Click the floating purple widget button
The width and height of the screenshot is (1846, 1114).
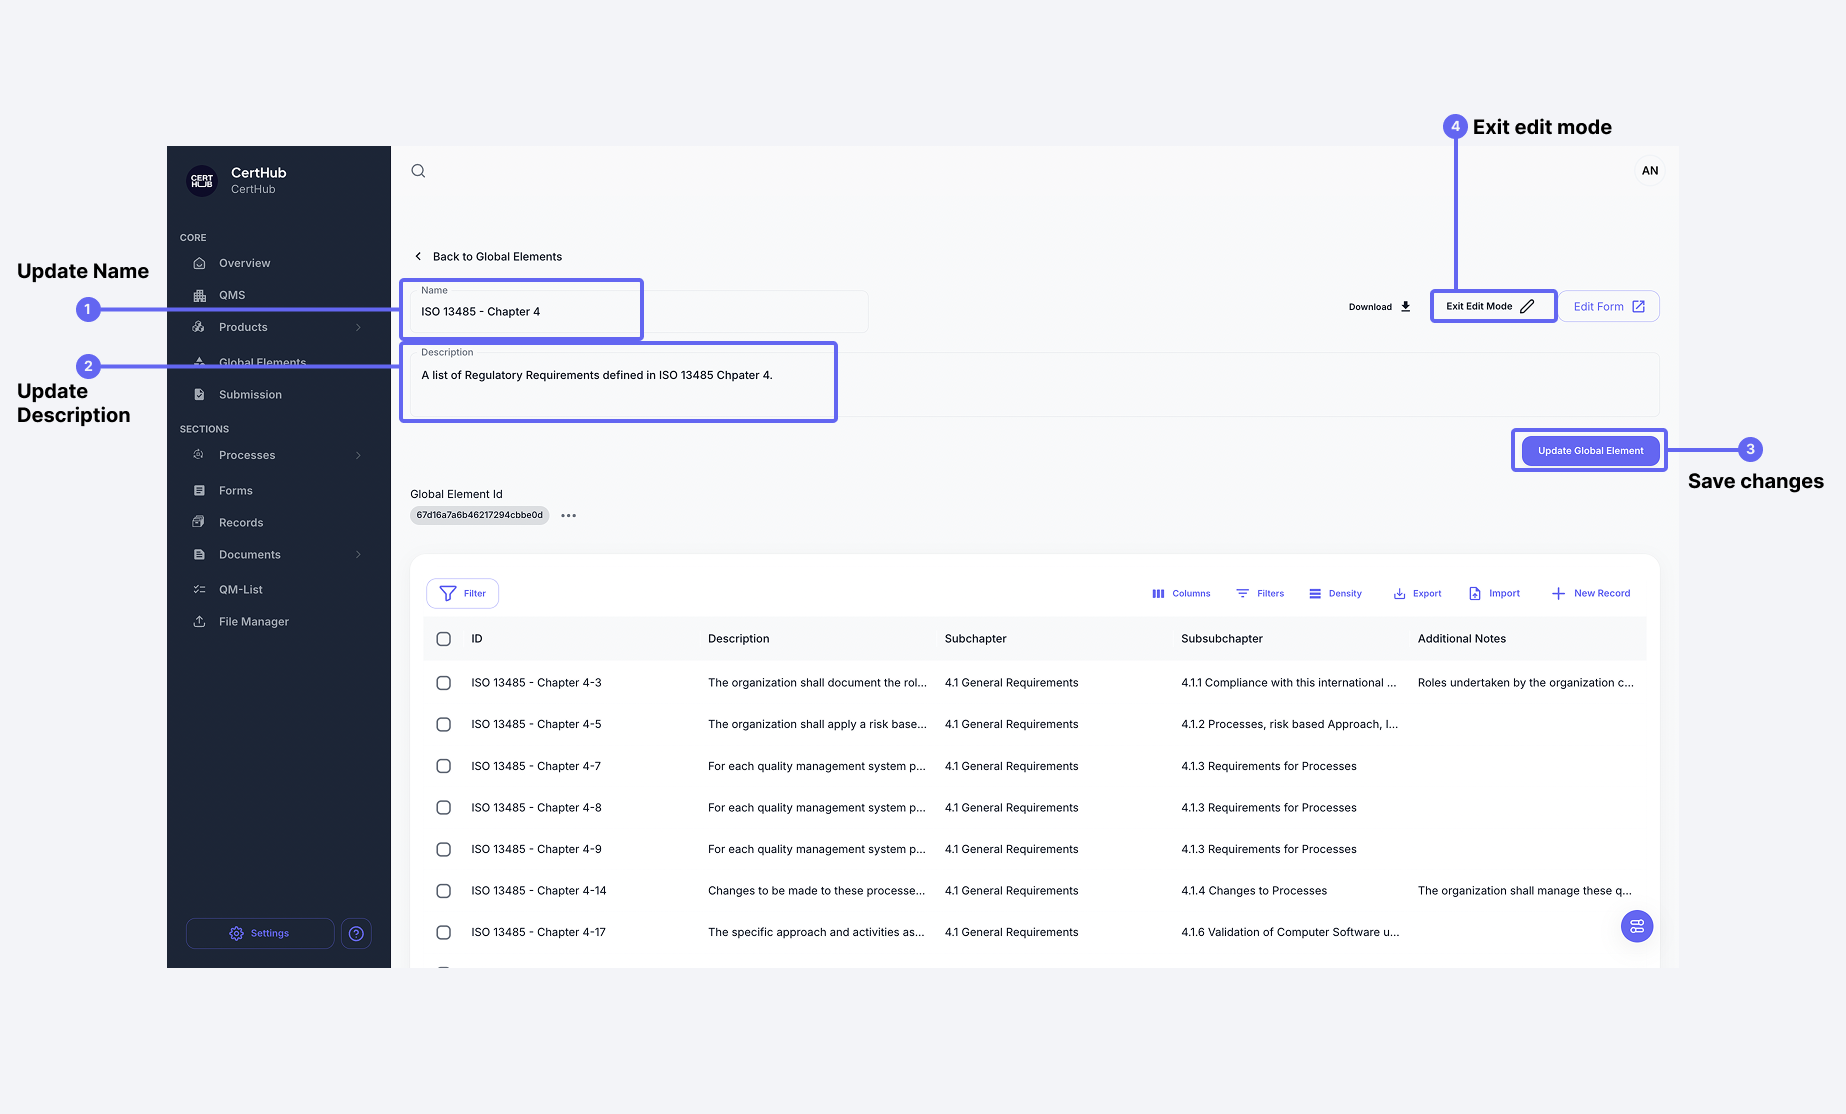click(x=1636, y=926)
